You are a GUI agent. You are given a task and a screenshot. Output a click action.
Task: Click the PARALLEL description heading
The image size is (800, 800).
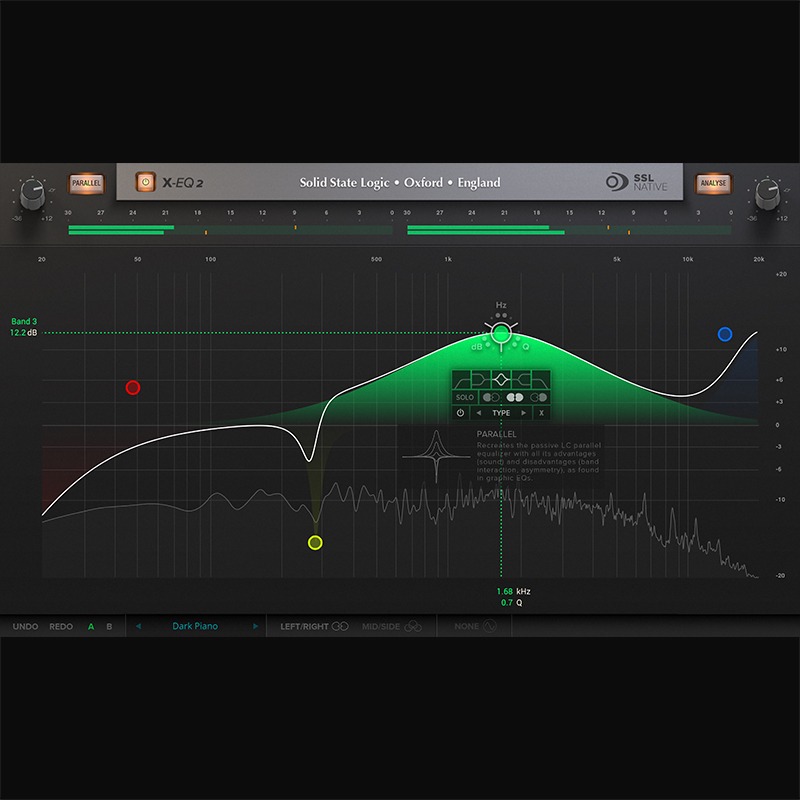coord(496,434)
